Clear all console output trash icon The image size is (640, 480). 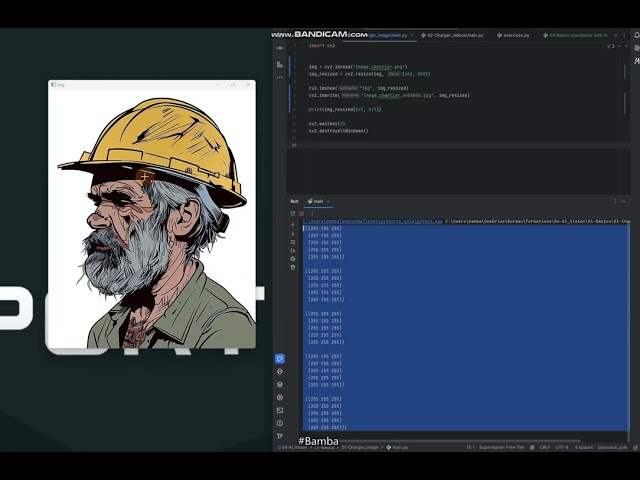[293, 267]
